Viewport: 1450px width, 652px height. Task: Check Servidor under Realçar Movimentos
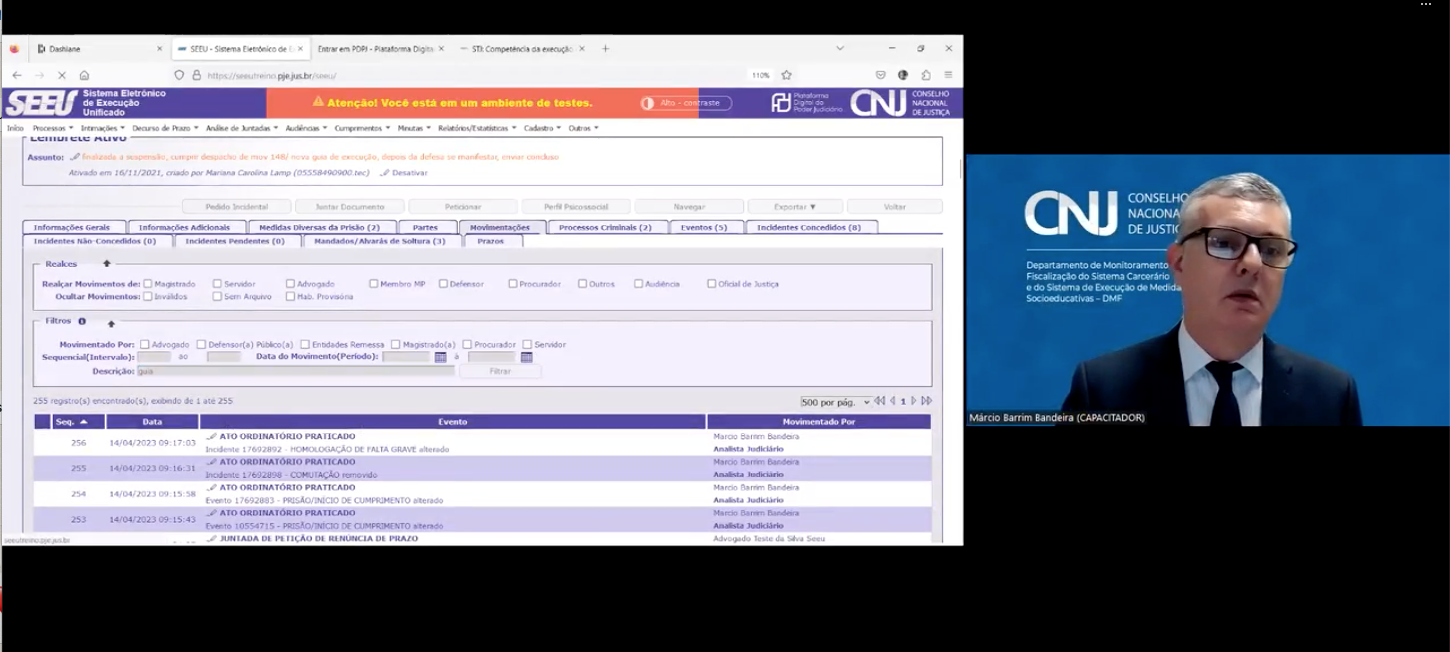pos(217,284)
